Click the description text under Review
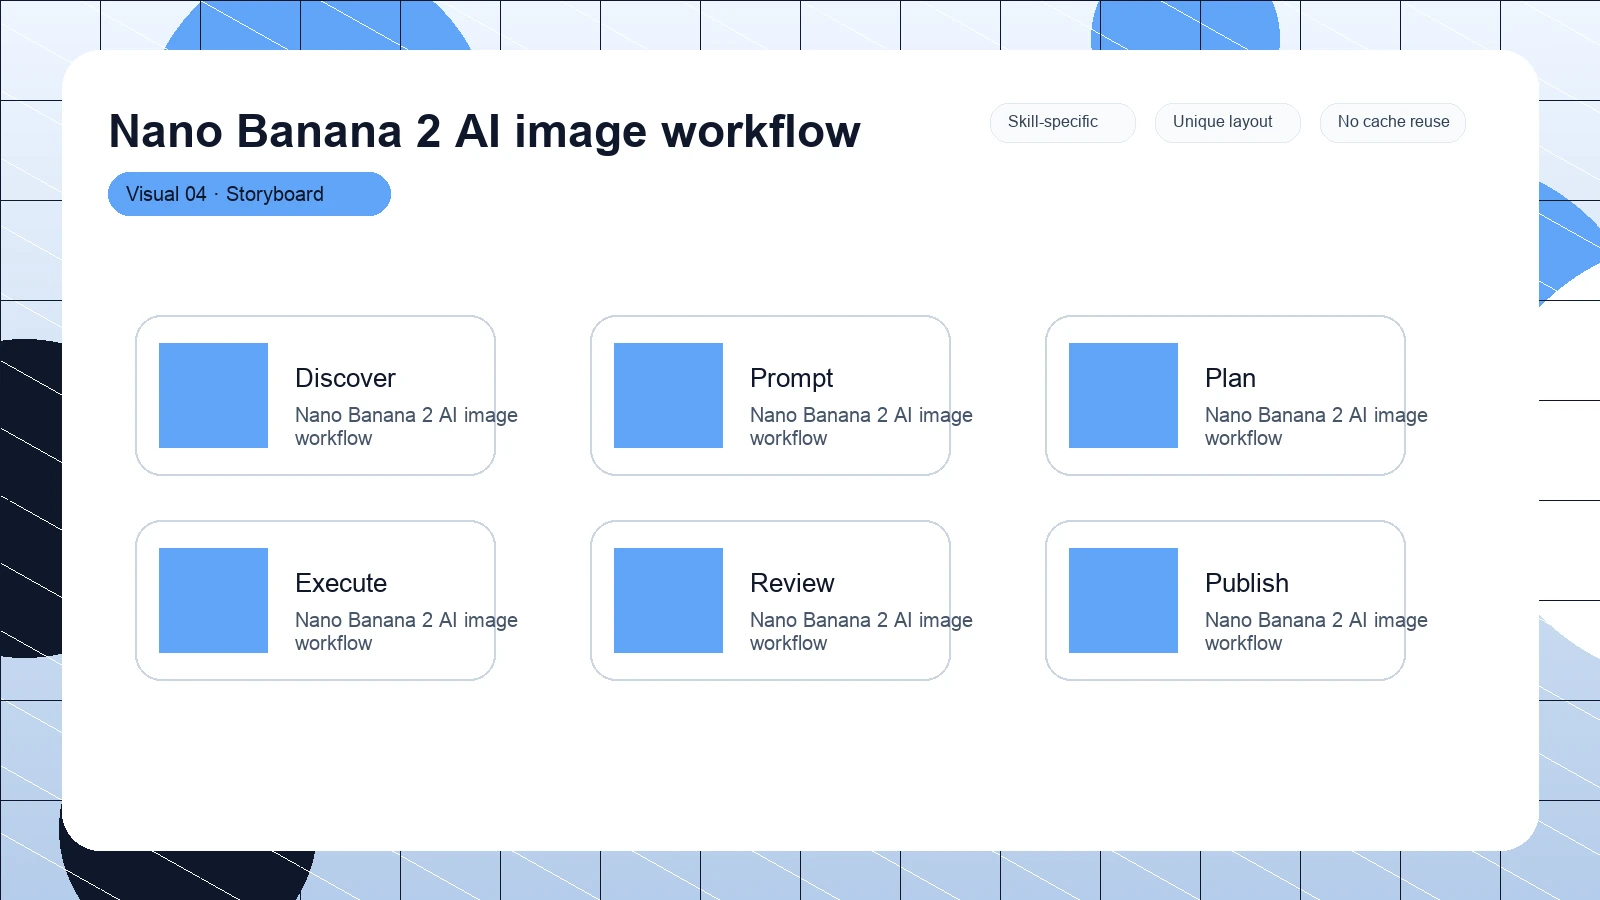 click(x=861, y=631)
